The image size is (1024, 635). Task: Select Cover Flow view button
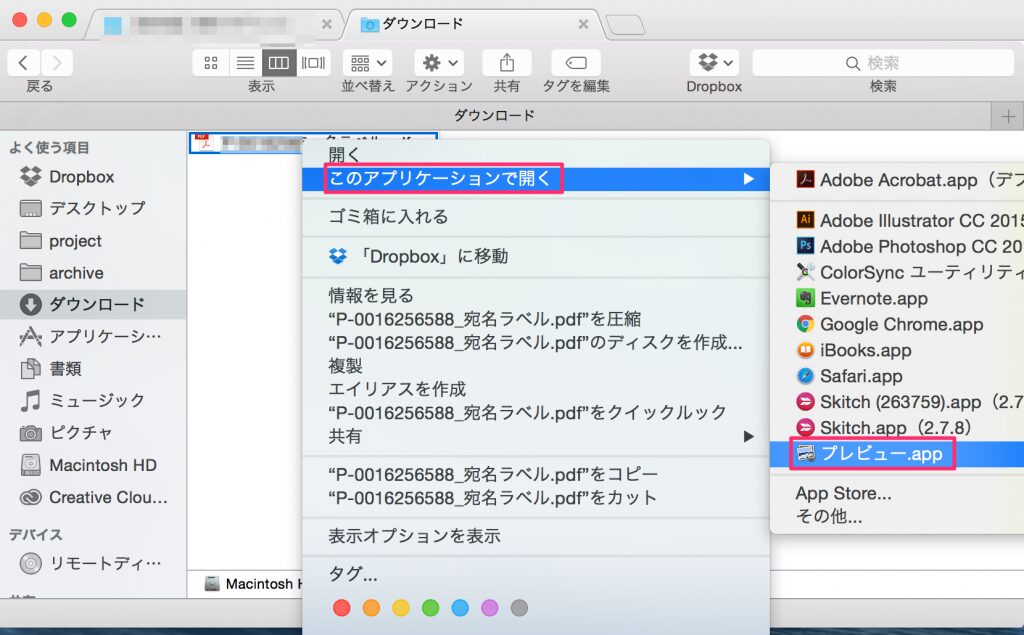pyautogui.click(x=313, y=63)
